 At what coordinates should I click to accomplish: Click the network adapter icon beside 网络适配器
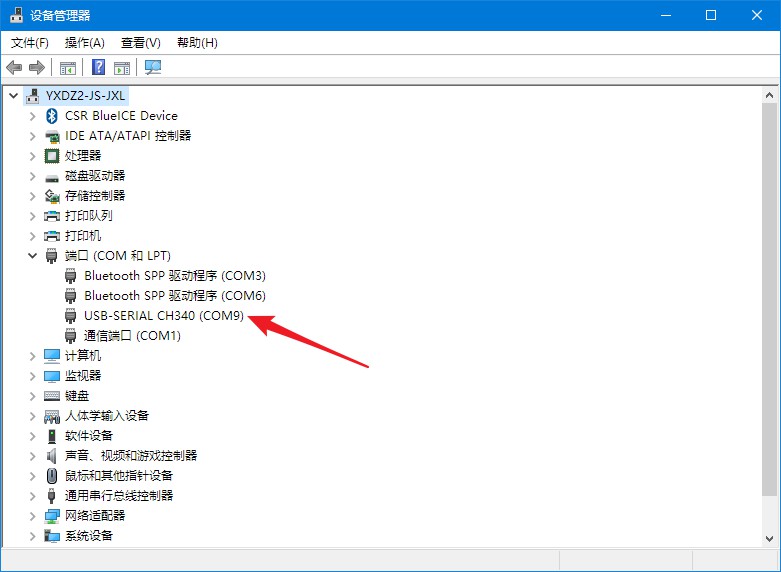[52, 516]
